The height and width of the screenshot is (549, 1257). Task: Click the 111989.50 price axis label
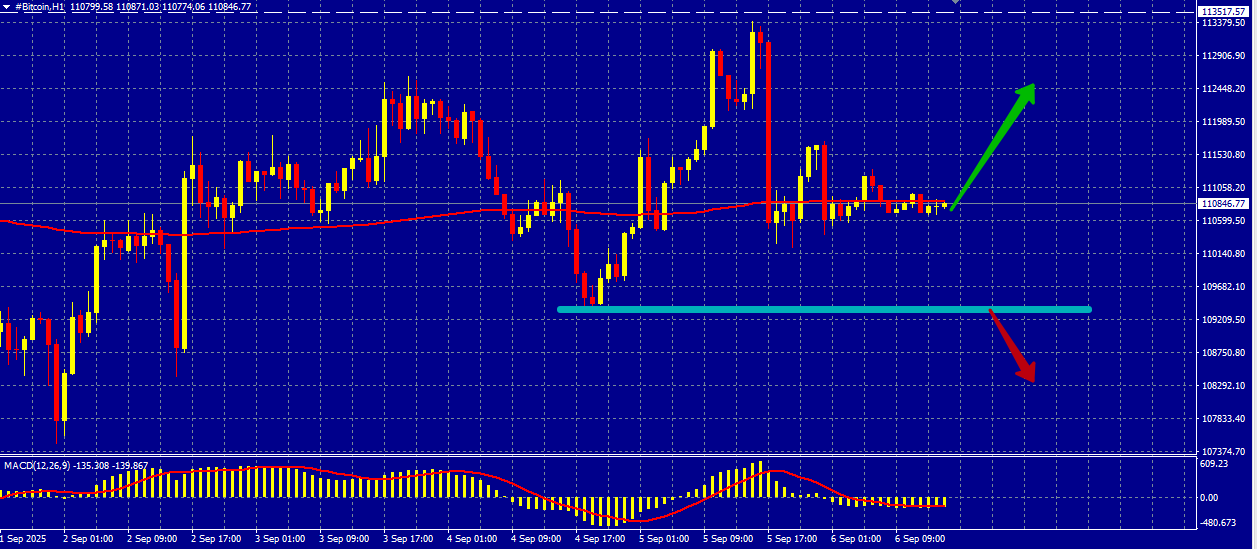[x=1223, y=122]
